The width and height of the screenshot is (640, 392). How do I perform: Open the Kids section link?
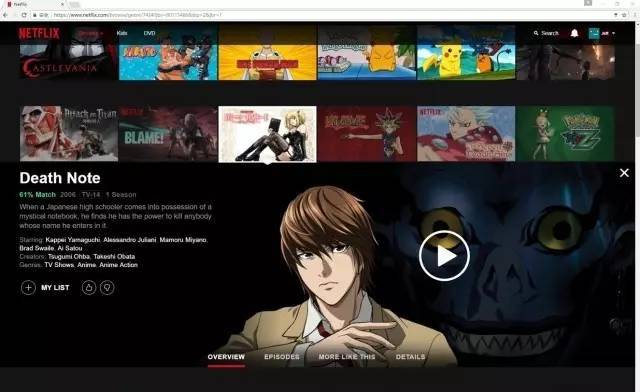click(122, 33)
